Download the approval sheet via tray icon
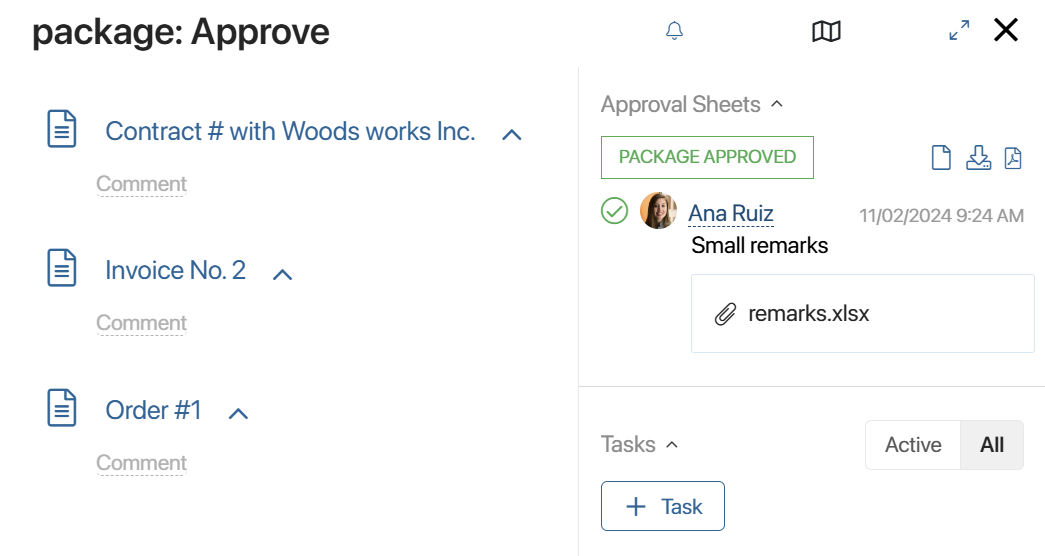Image resolution: width=1045 pixels, height=556 pixels. click(x=978, y=158)
